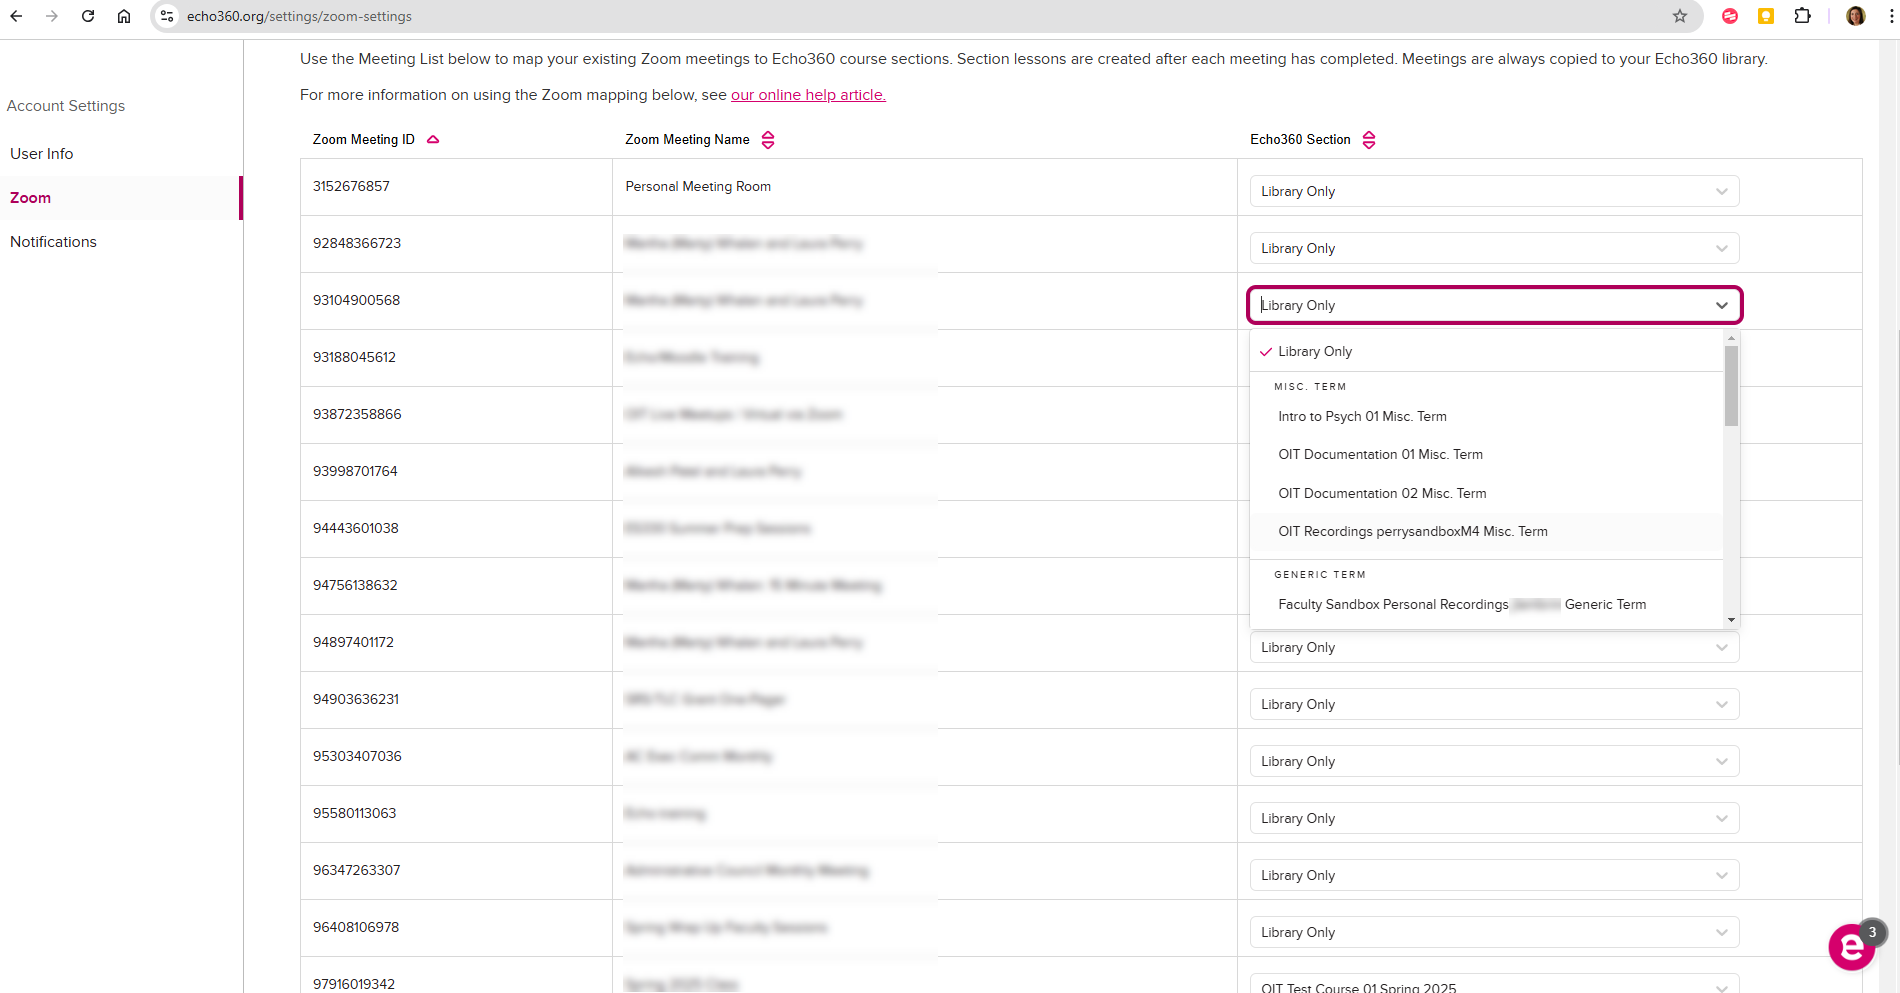The height and width of the screenshot is (993, 1900).
Task: Open User Info settings
Action: click(42, 154)
